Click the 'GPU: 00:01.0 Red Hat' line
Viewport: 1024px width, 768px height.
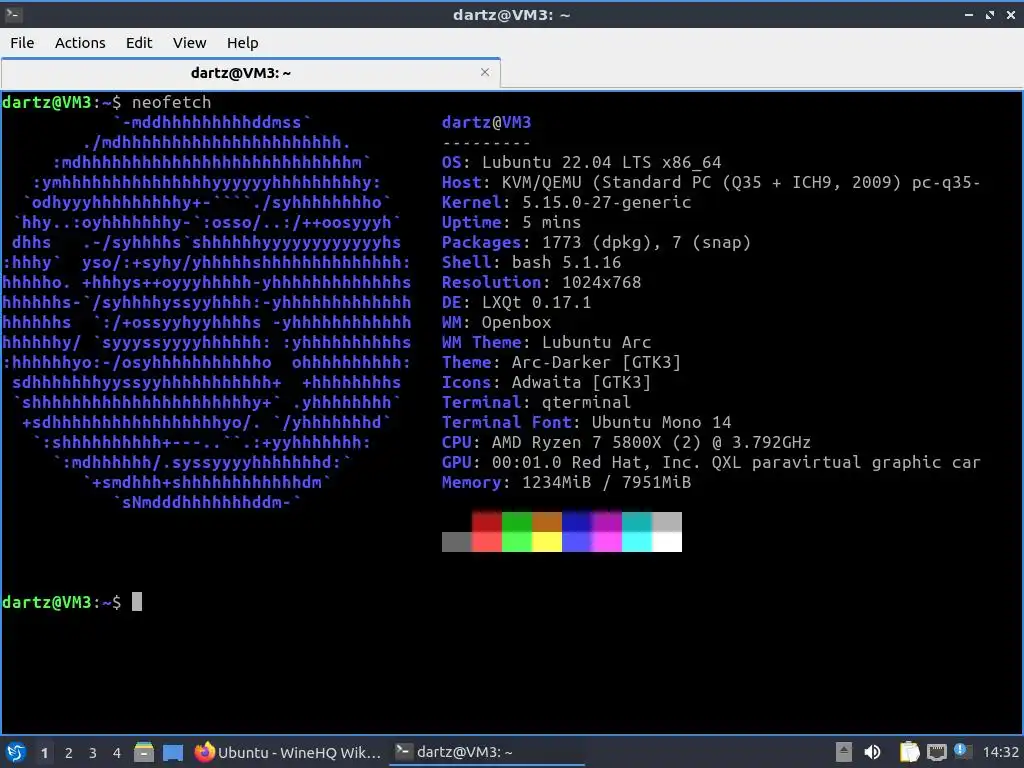(711, 462)
